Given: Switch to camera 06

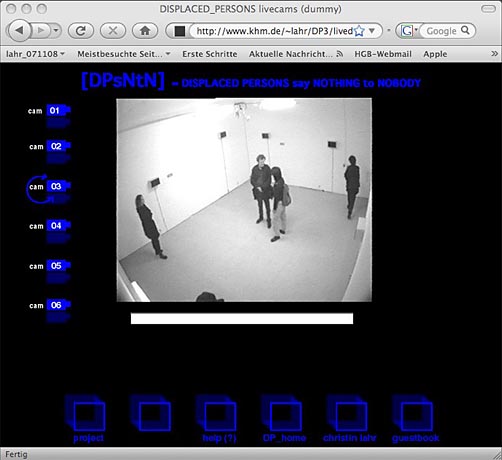Looking at the screenshot, I should [x=59, y=305].
